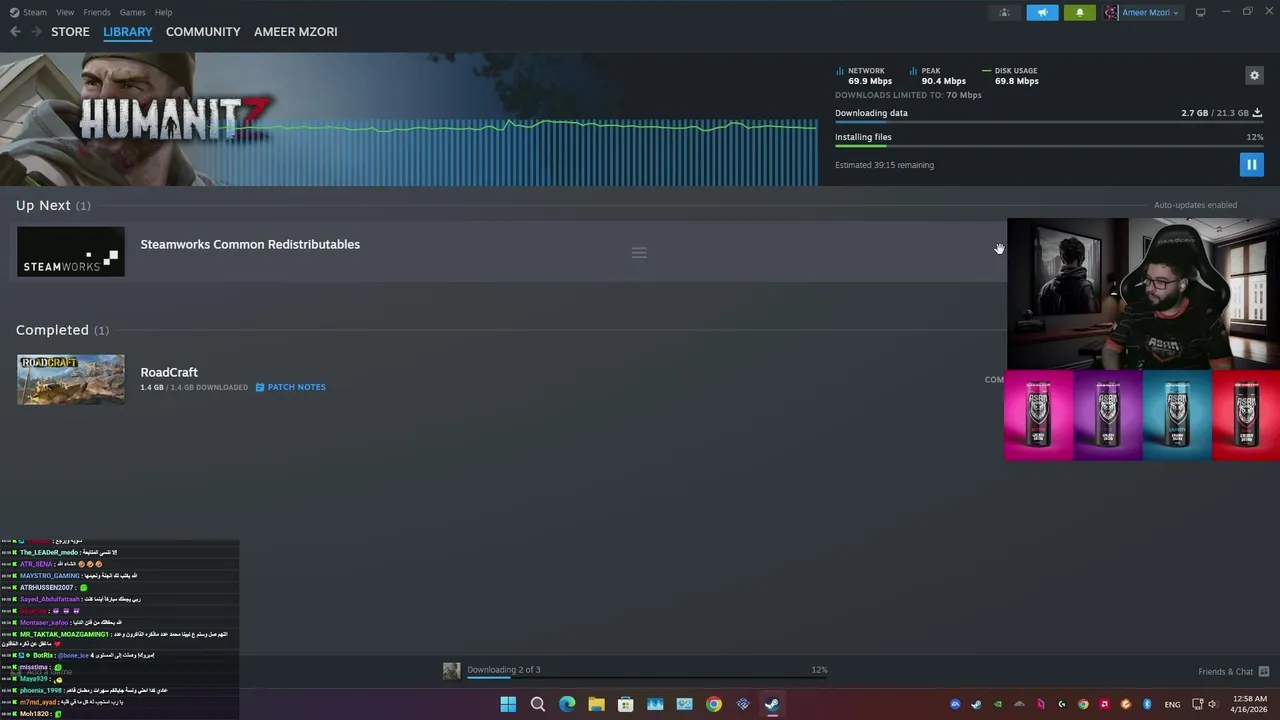
Task: Pause the HumanitZ download
Action: [1251, 164]
